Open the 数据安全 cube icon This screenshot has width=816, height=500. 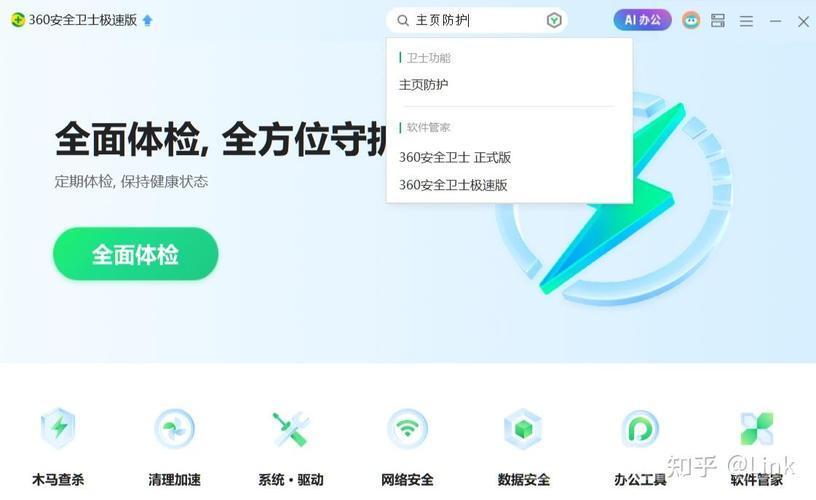524,429
